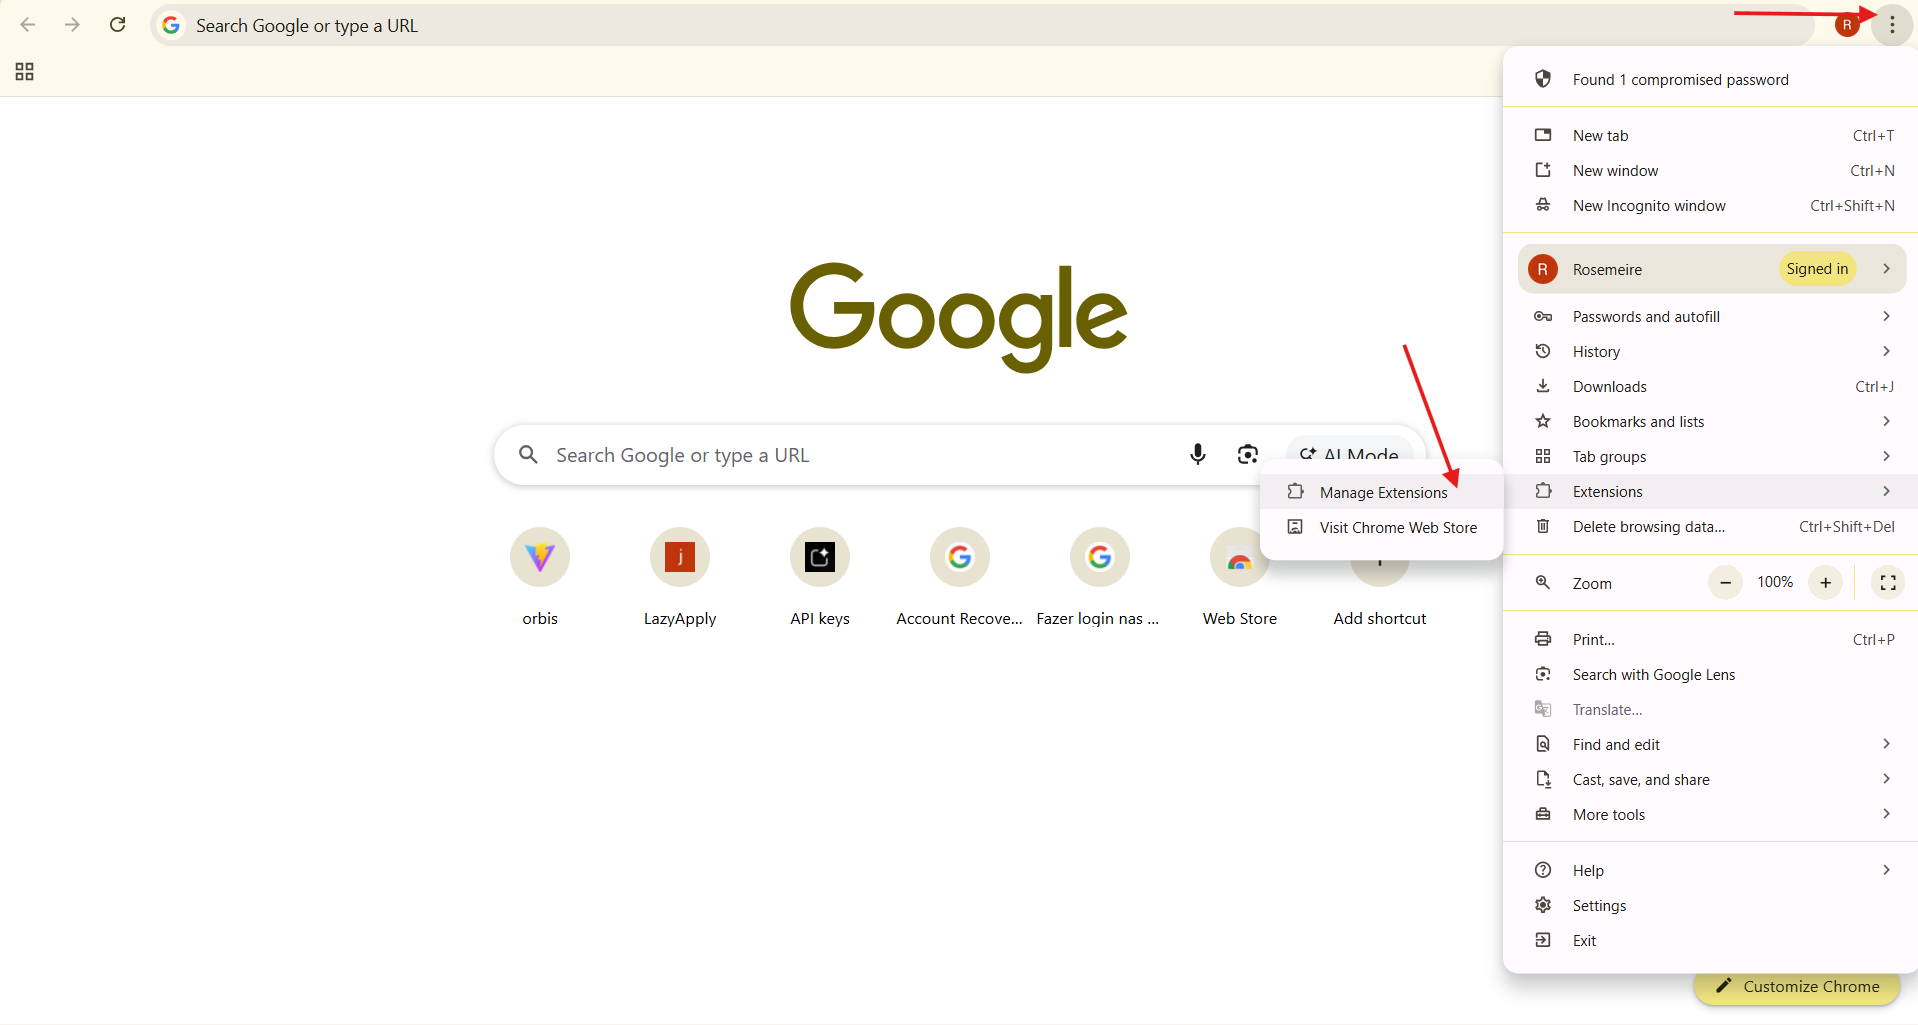
Task: Start voice search with microphone icon
Action: (1197, 455)
